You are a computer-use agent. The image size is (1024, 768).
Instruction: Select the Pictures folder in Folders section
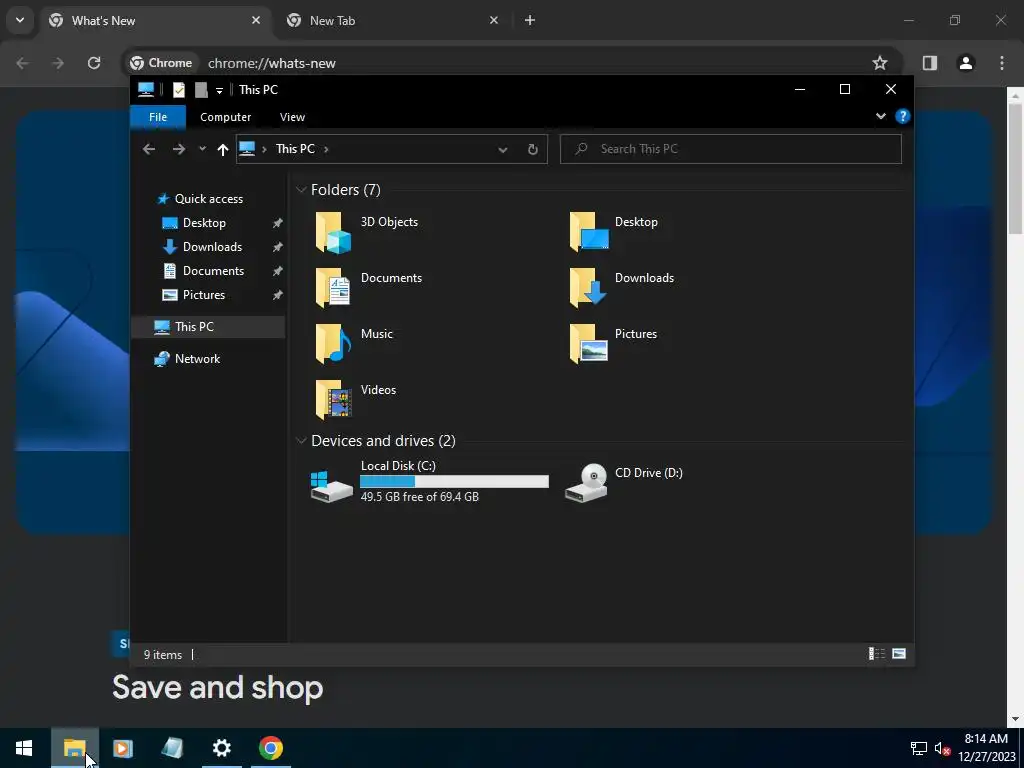(613, 344)
